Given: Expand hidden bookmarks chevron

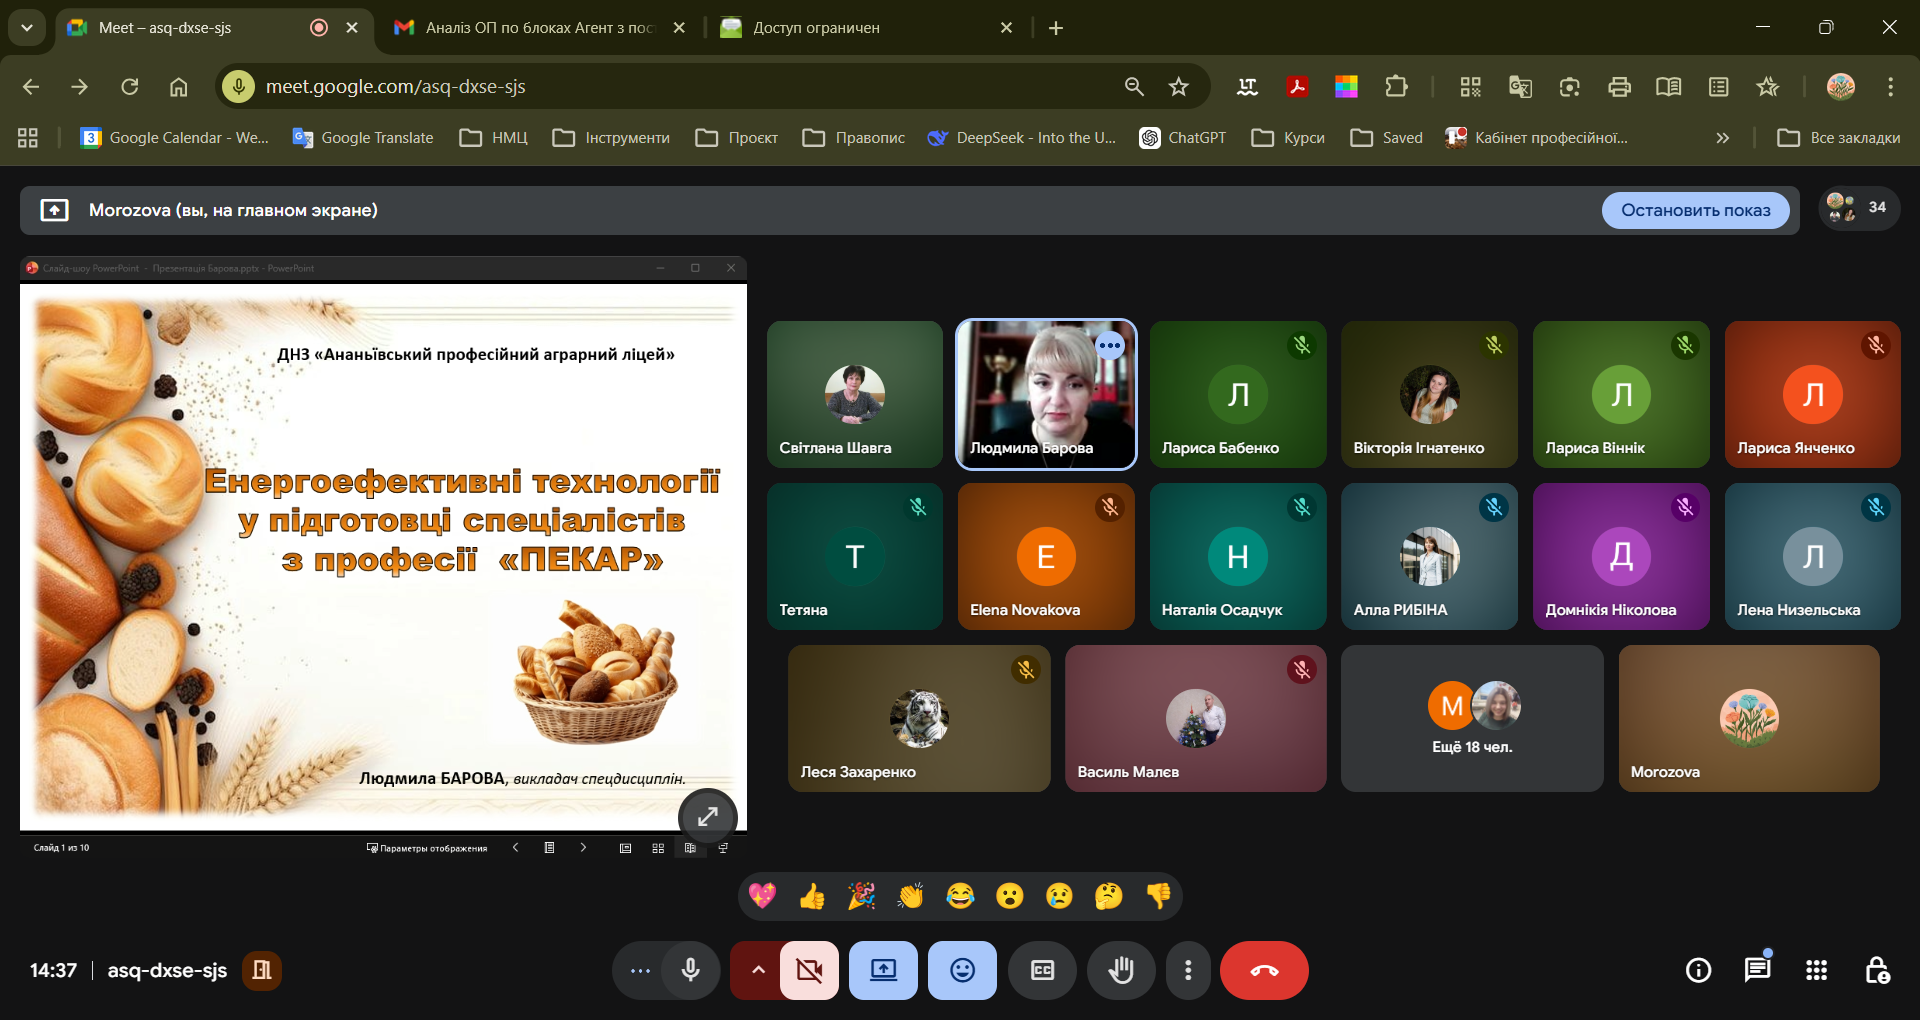Looking at the screenshot, I should (x=1722, y=138).
